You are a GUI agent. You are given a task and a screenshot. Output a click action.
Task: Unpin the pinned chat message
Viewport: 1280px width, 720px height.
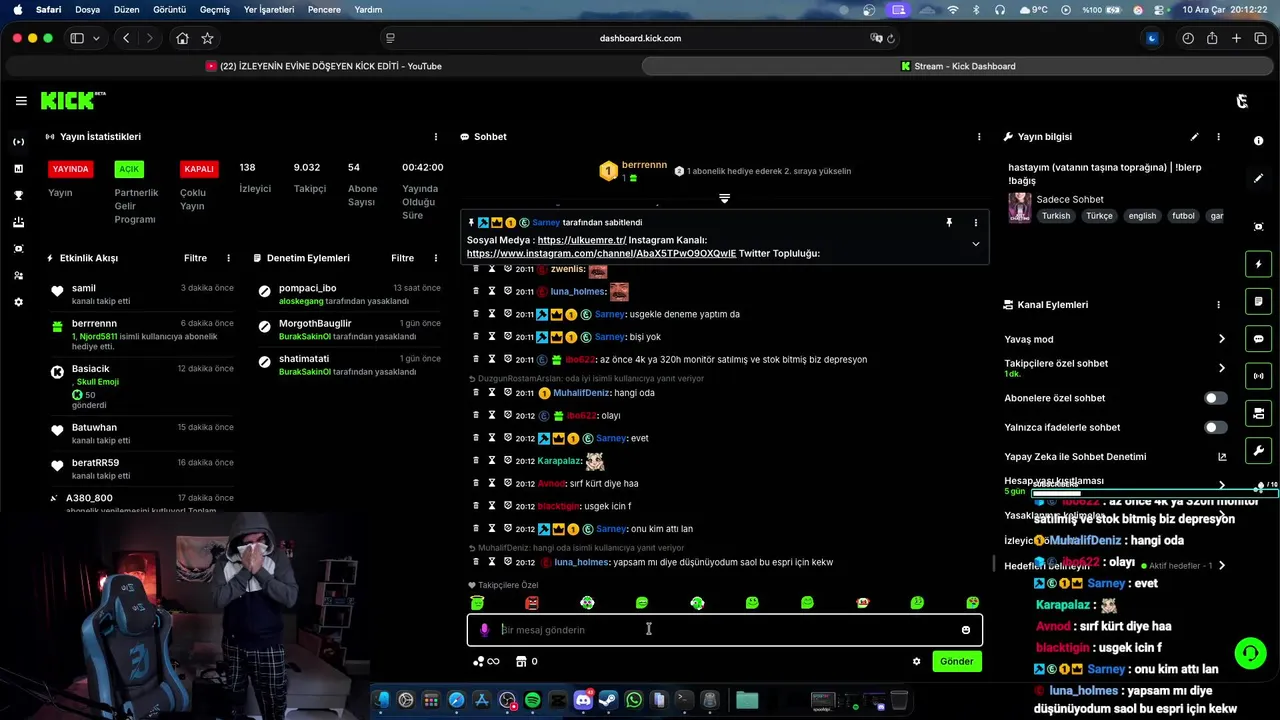949,223
